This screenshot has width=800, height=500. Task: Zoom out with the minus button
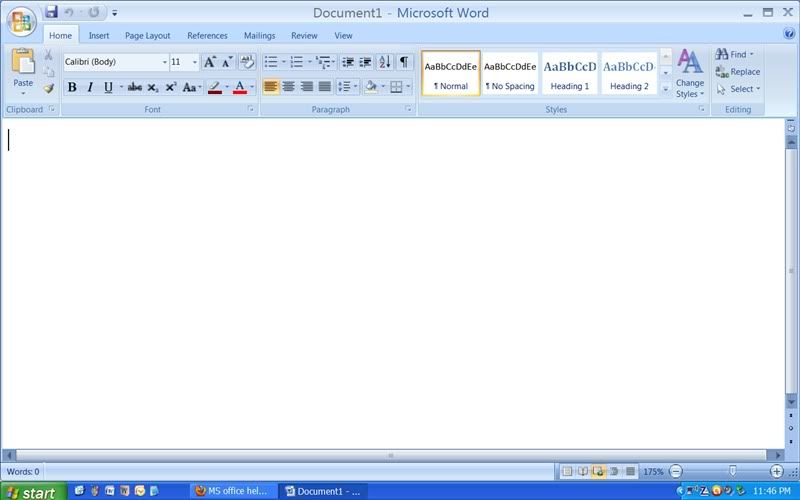(x=676, y=471)
